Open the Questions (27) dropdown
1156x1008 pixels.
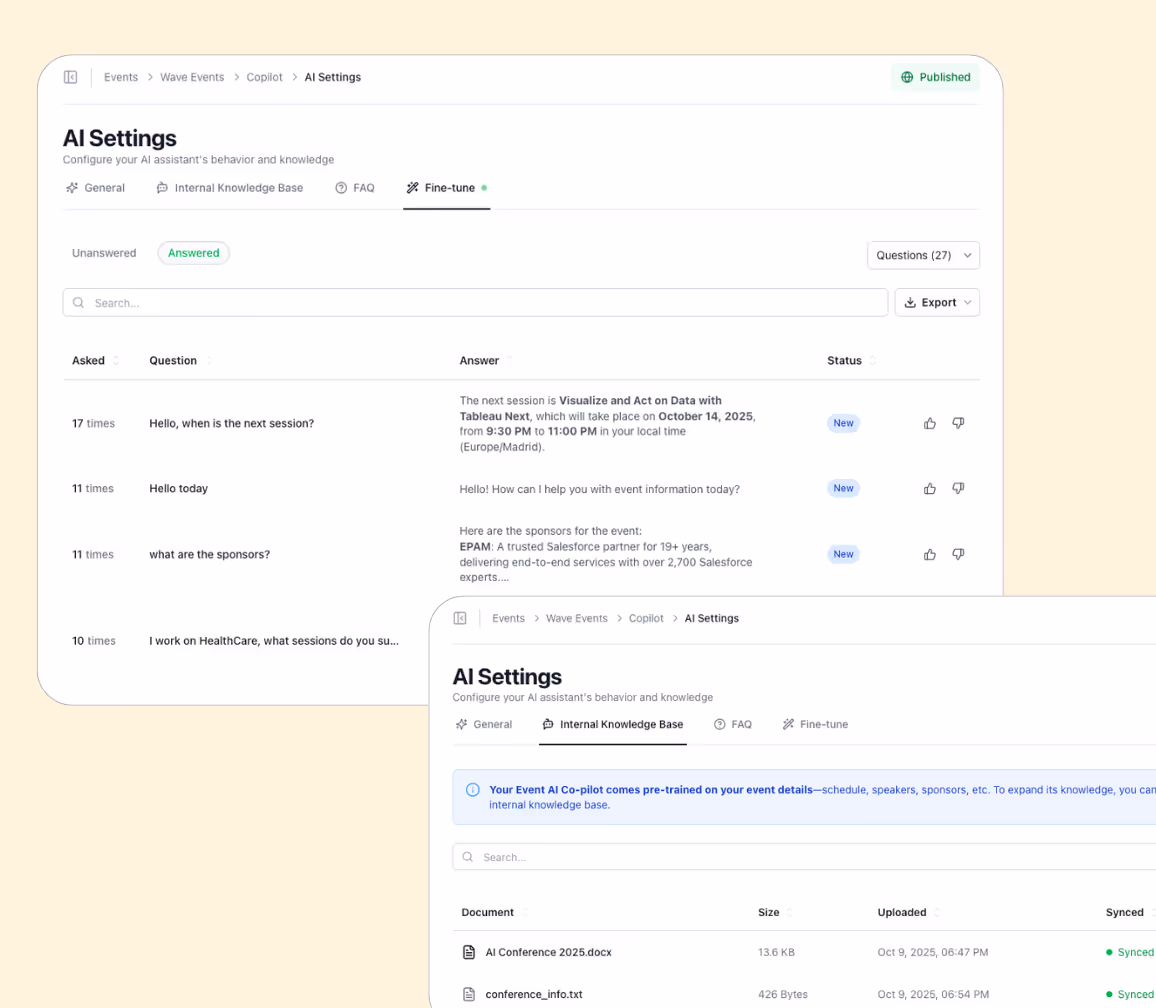pos(924,255)
